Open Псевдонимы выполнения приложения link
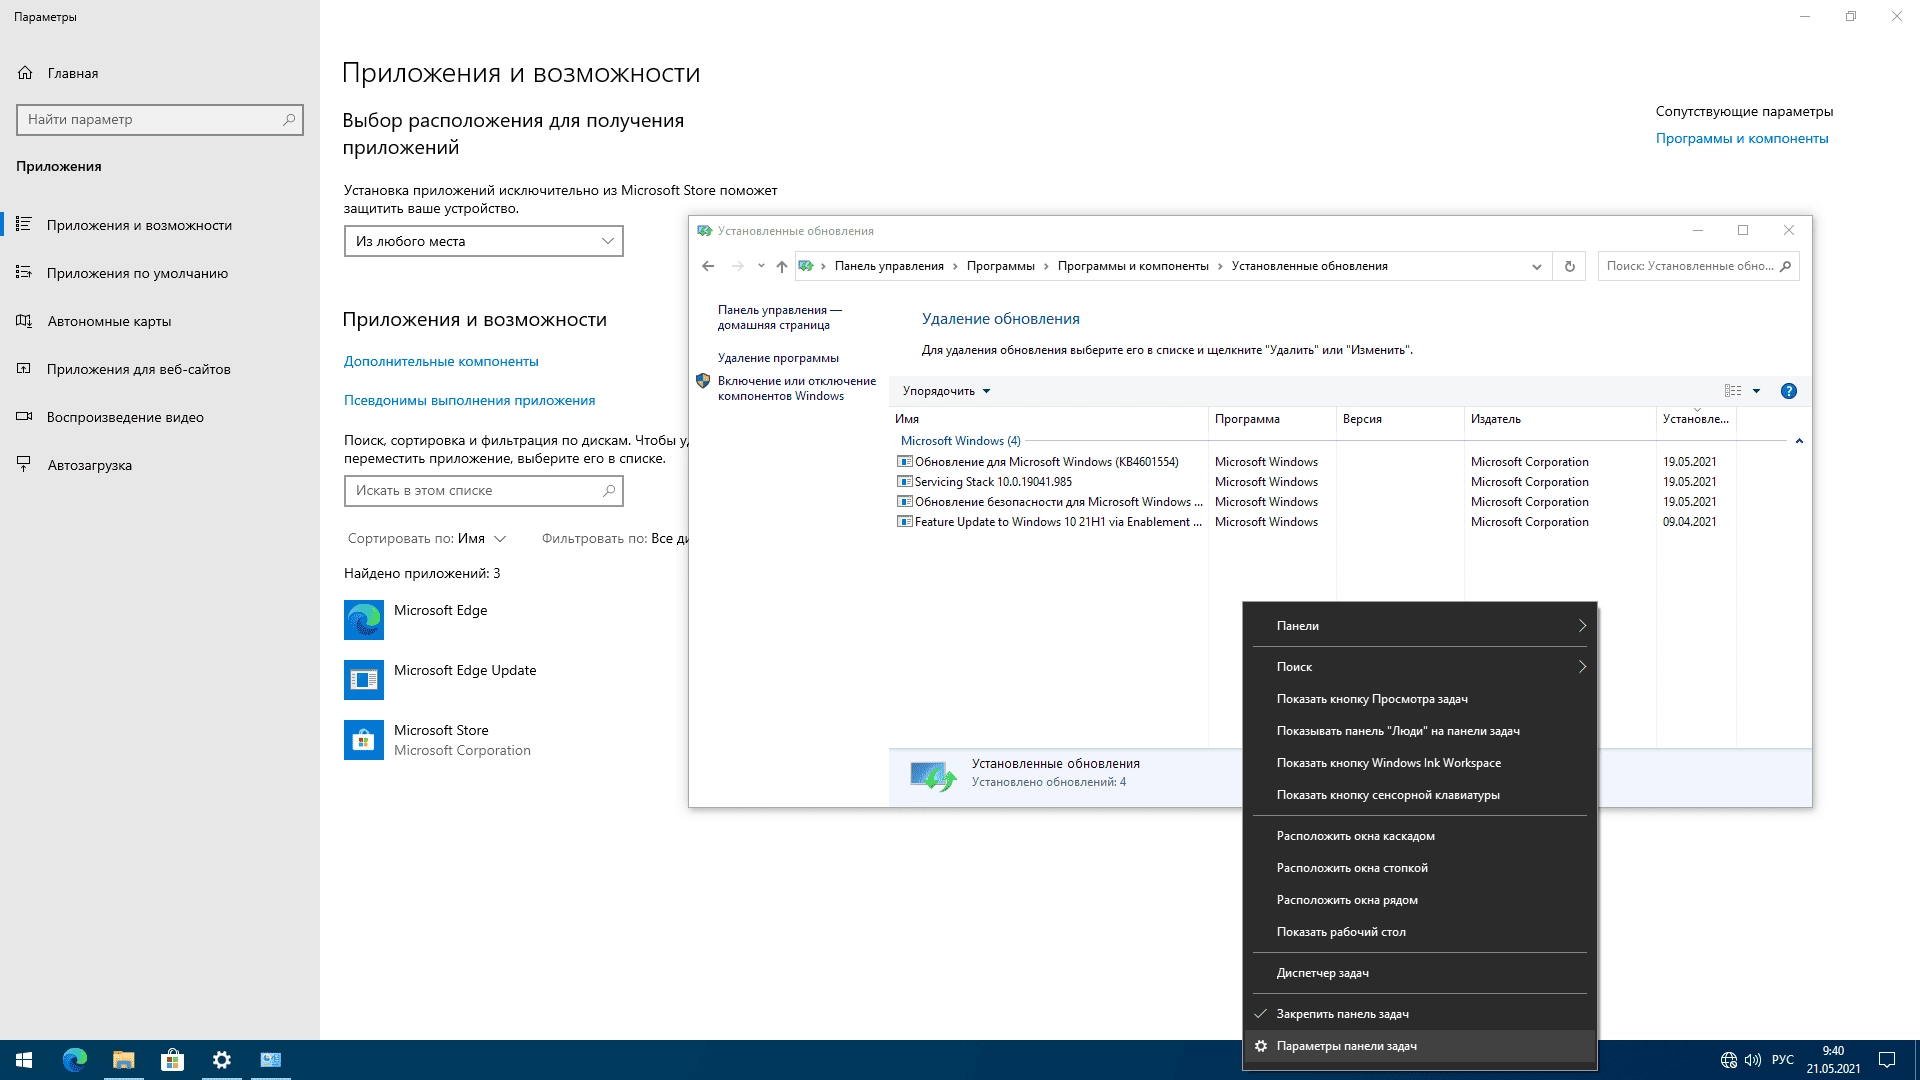The image size is (1920, 1080). [x=469, y=400]
